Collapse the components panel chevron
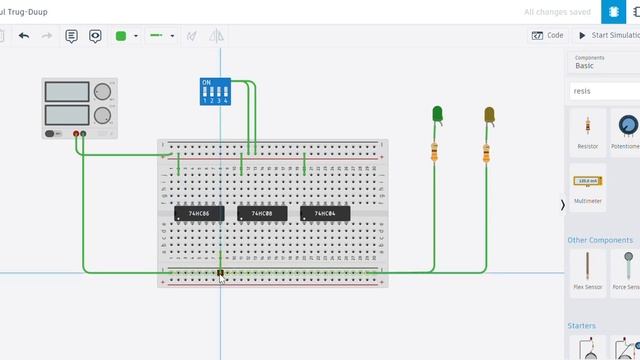Viewport: 640px width, 360px height. (x=563, y=205)
